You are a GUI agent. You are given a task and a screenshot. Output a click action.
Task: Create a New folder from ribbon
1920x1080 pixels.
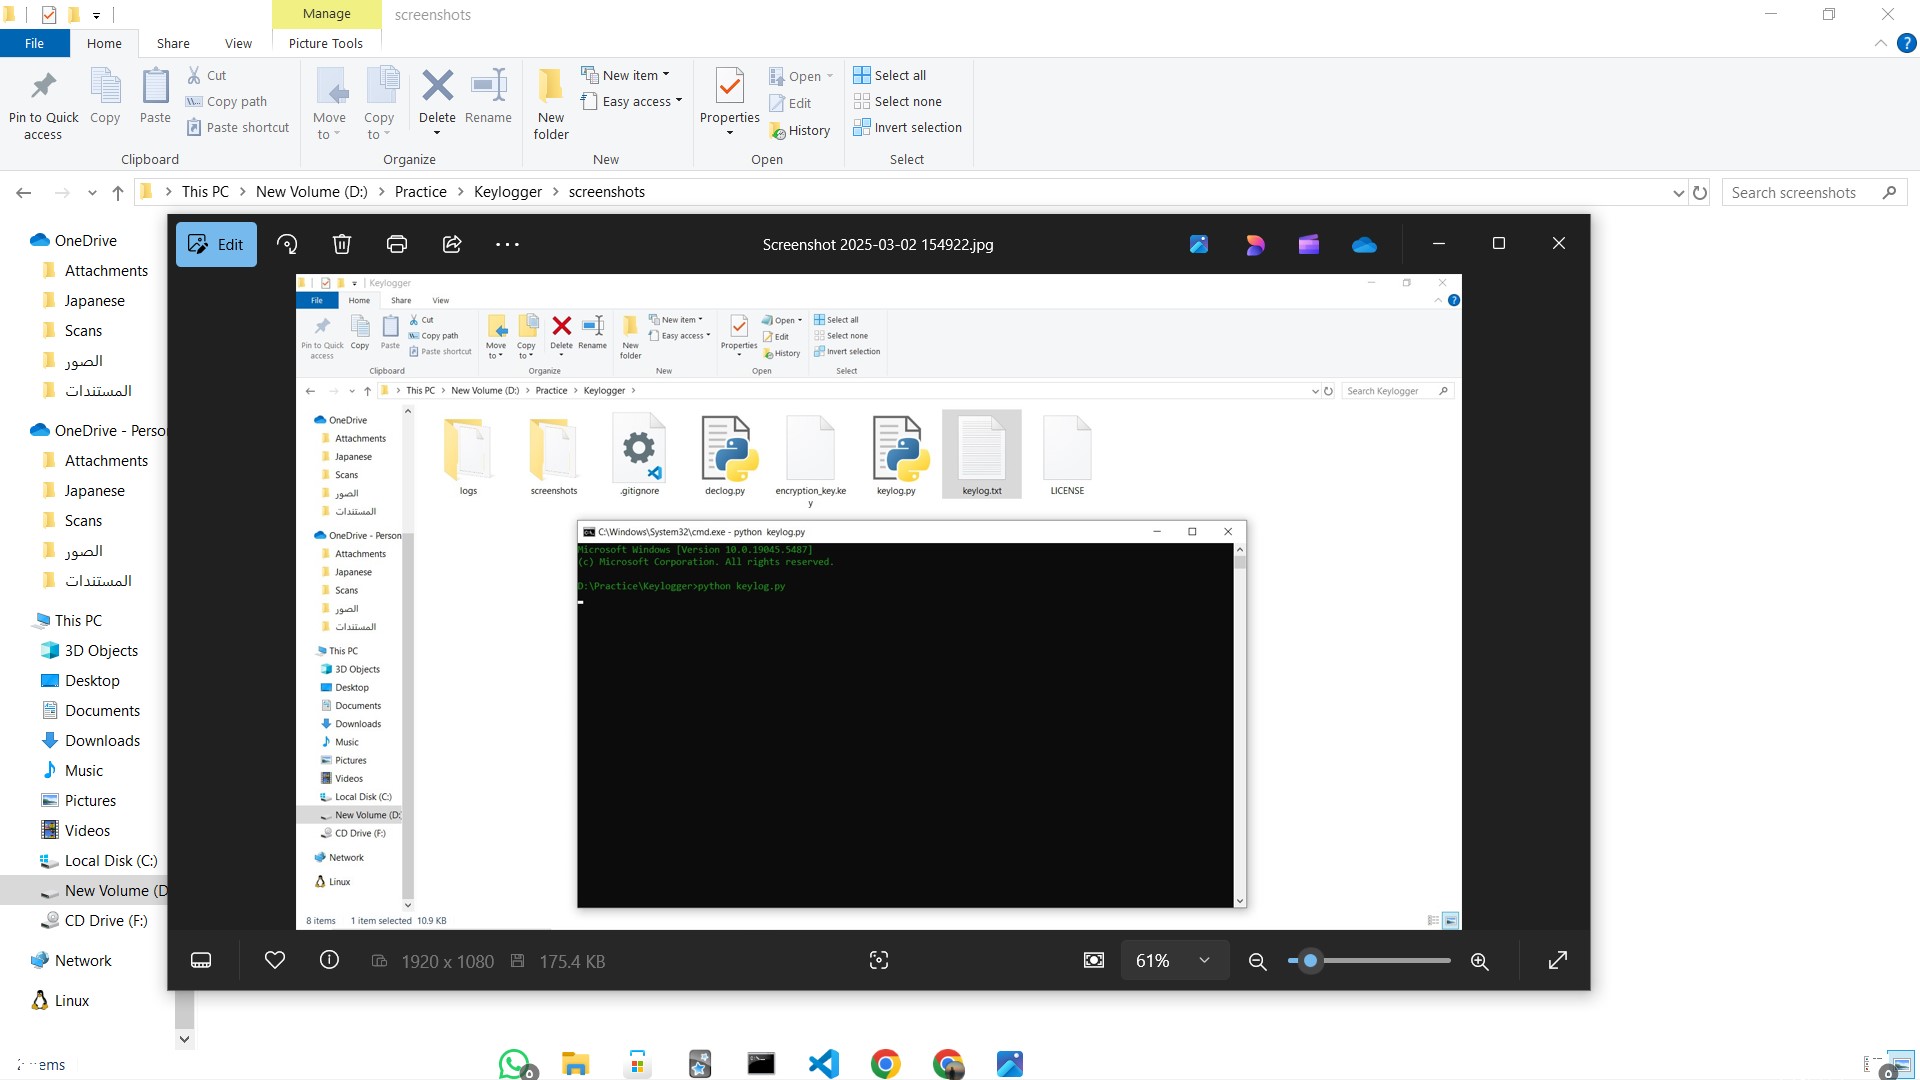click(x=551, y=104)
